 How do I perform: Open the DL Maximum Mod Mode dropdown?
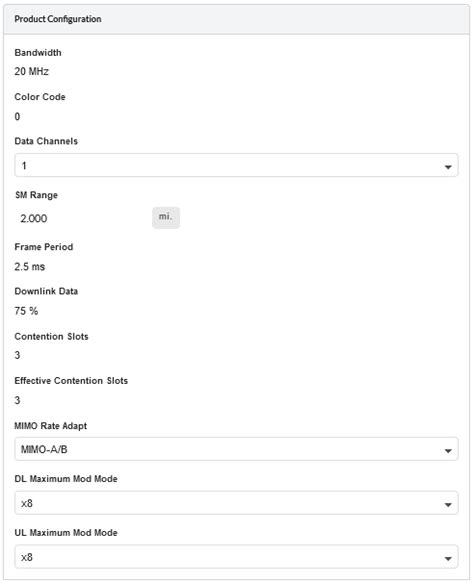coord(236,503)
